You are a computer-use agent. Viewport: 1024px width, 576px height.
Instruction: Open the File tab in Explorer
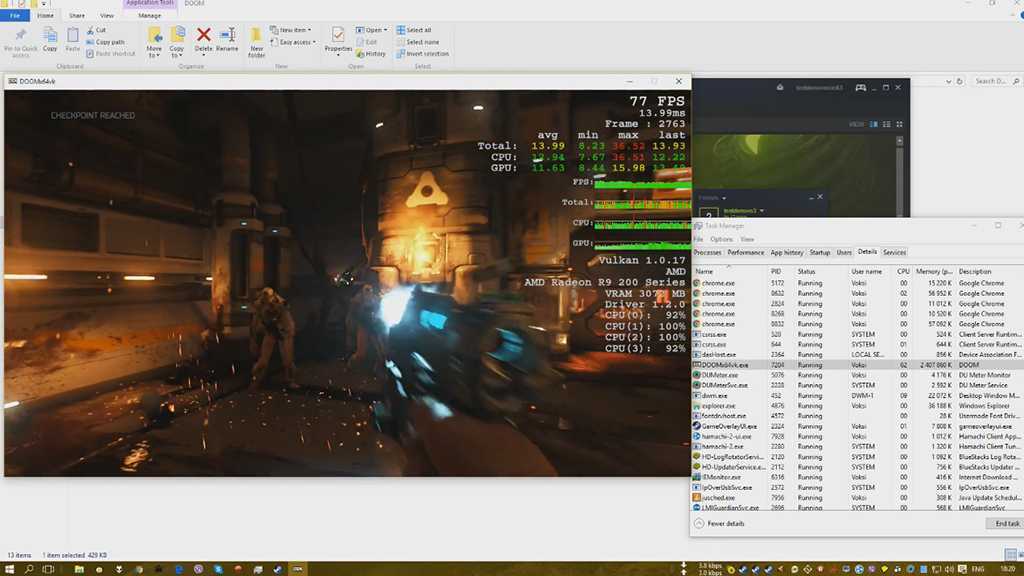(x=15, y=16)
